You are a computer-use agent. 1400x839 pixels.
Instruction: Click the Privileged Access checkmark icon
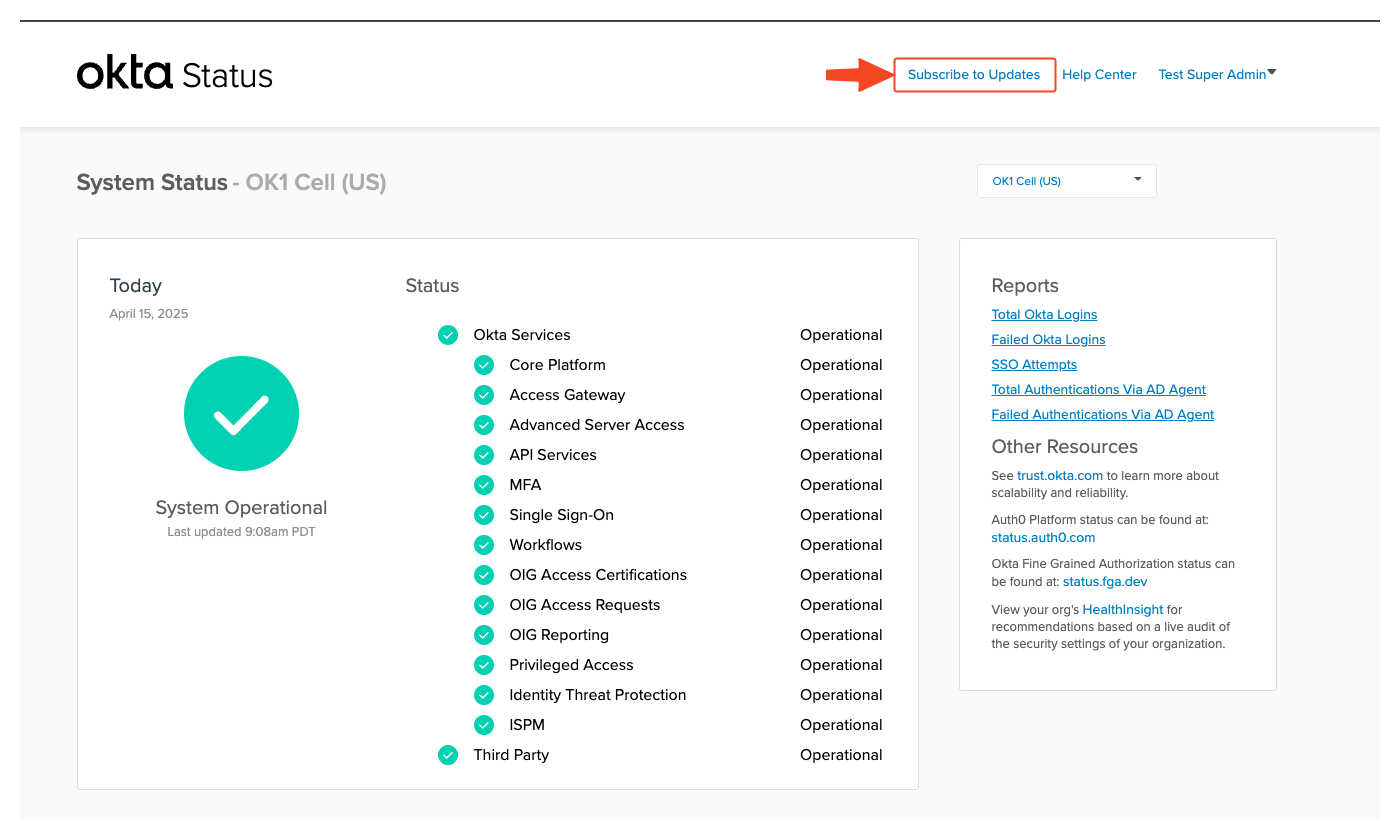tap(484, 665)
